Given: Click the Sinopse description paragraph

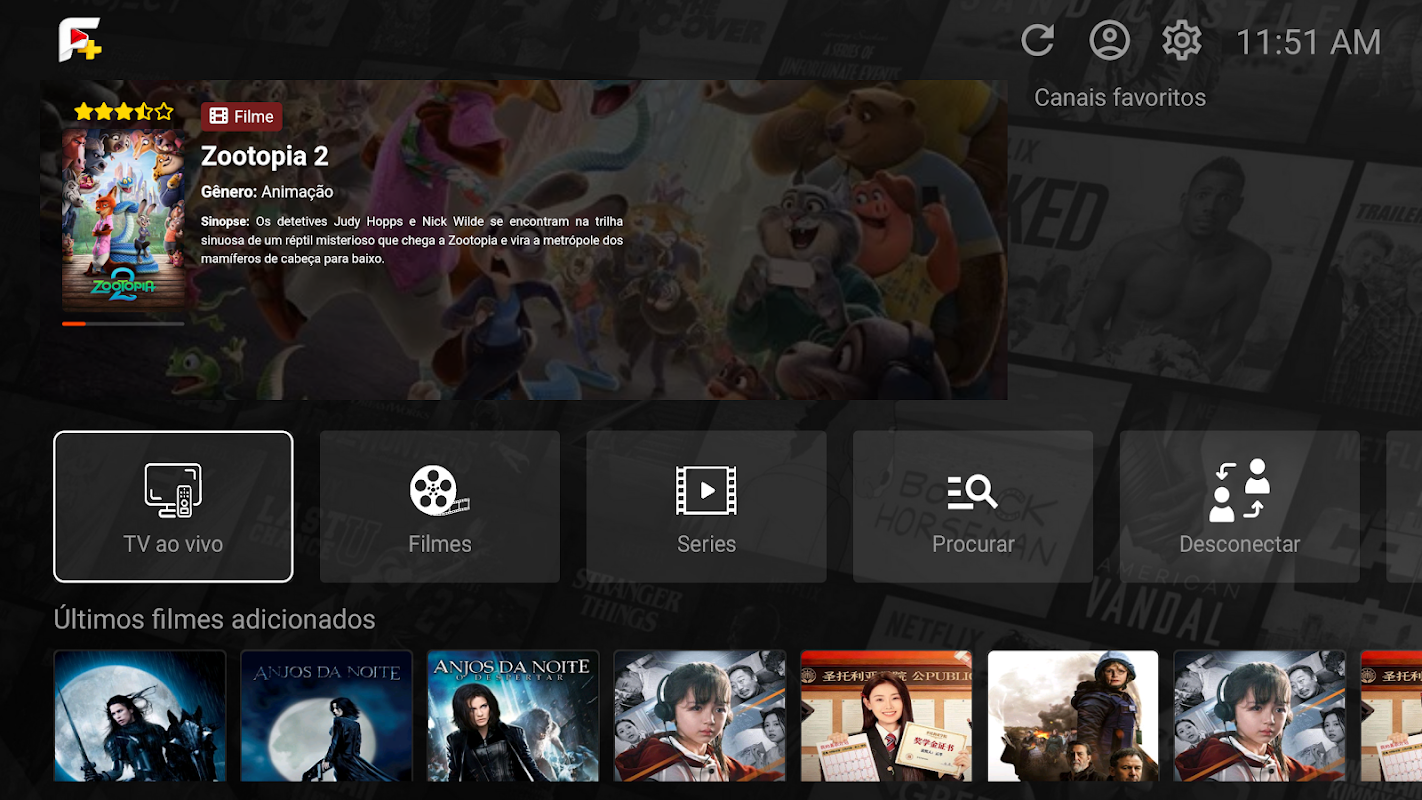Looking at the screenshot, I should [x=412, y=240].
